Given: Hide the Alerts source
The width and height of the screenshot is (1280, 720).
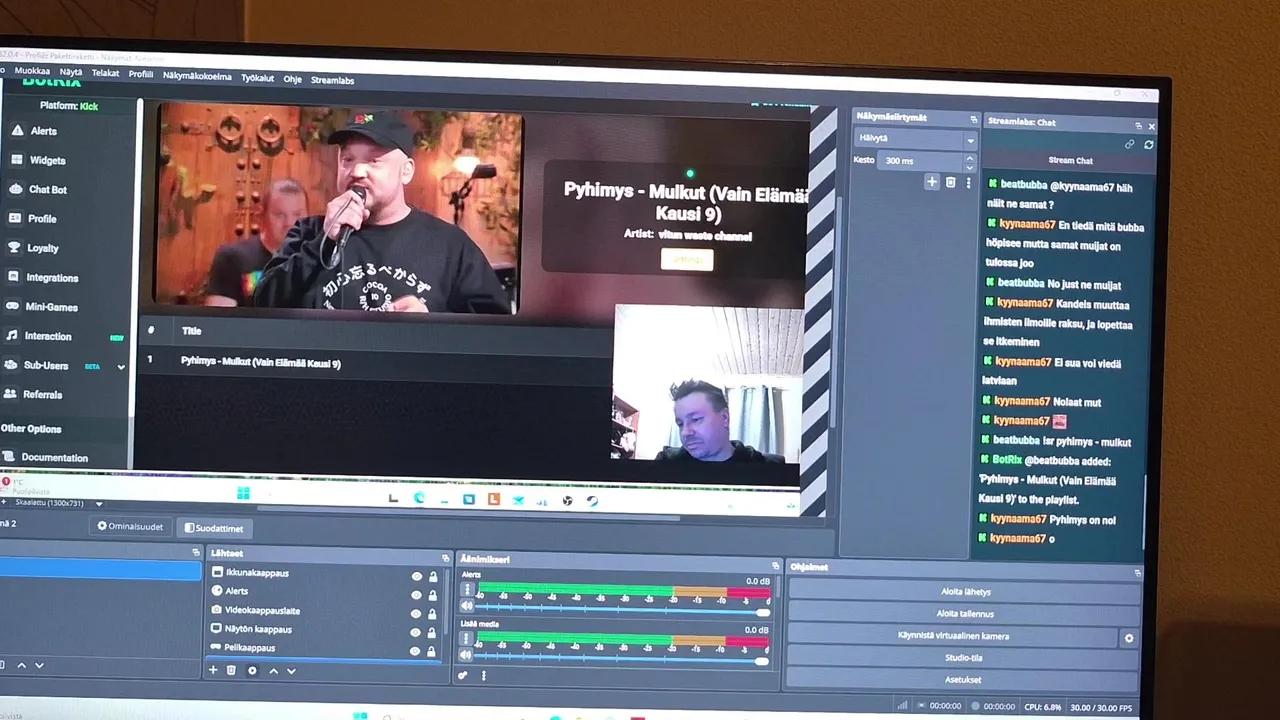Looking at the screenshot, I should point(417,594).
